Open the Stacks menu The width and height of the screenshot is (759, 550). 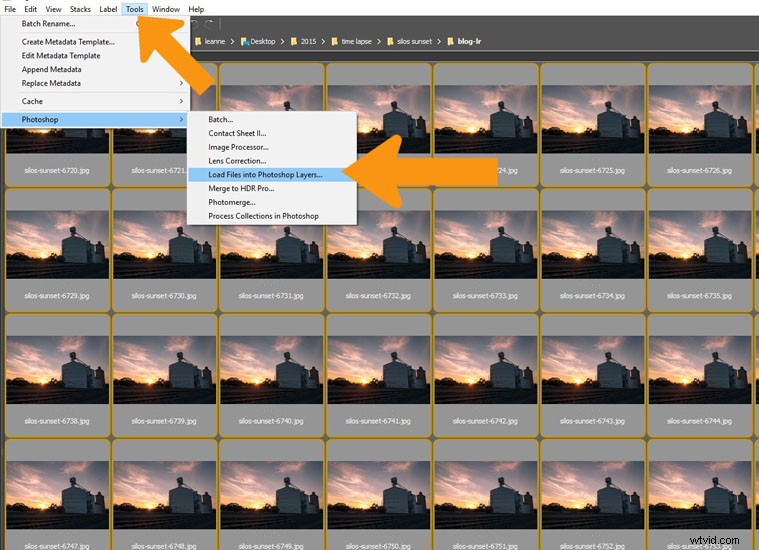(x=80, y=9)
